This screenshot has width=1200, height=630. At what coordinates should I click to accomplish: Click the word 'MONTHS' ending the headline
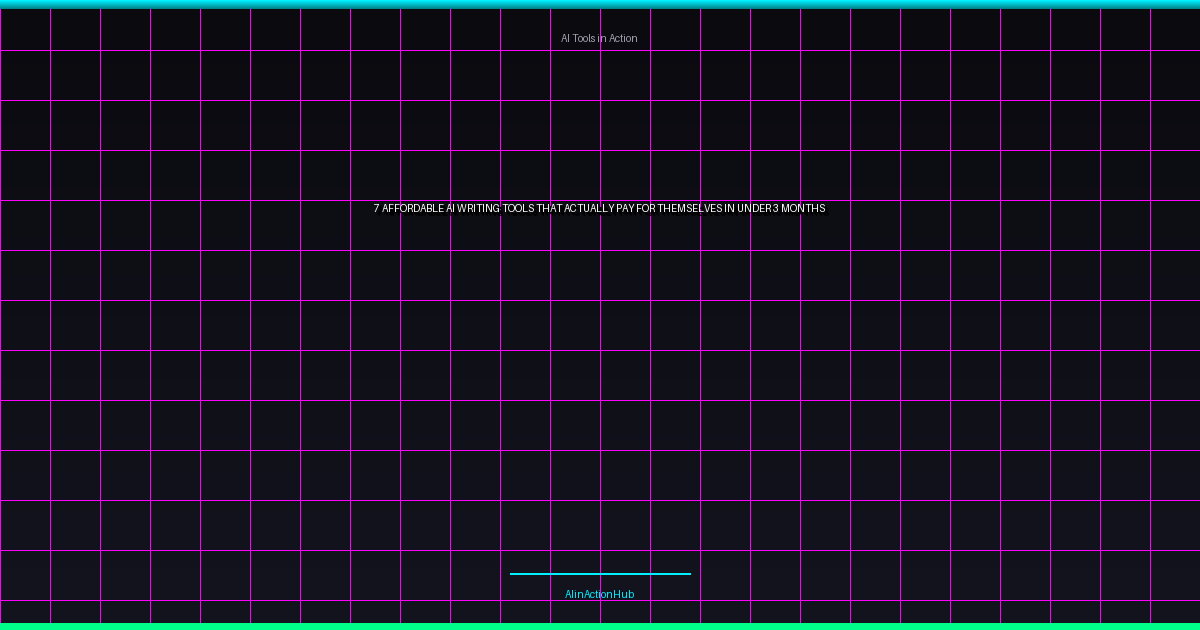click(803, 209)
